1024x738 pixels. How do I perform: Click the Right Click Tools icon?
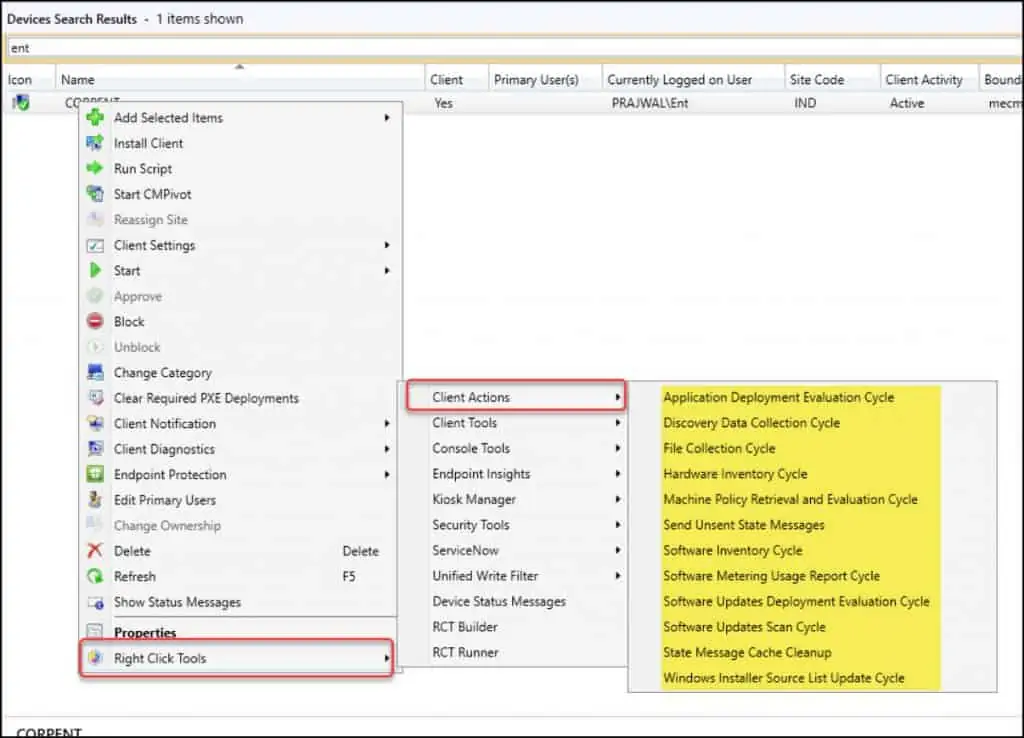(95, 658)
